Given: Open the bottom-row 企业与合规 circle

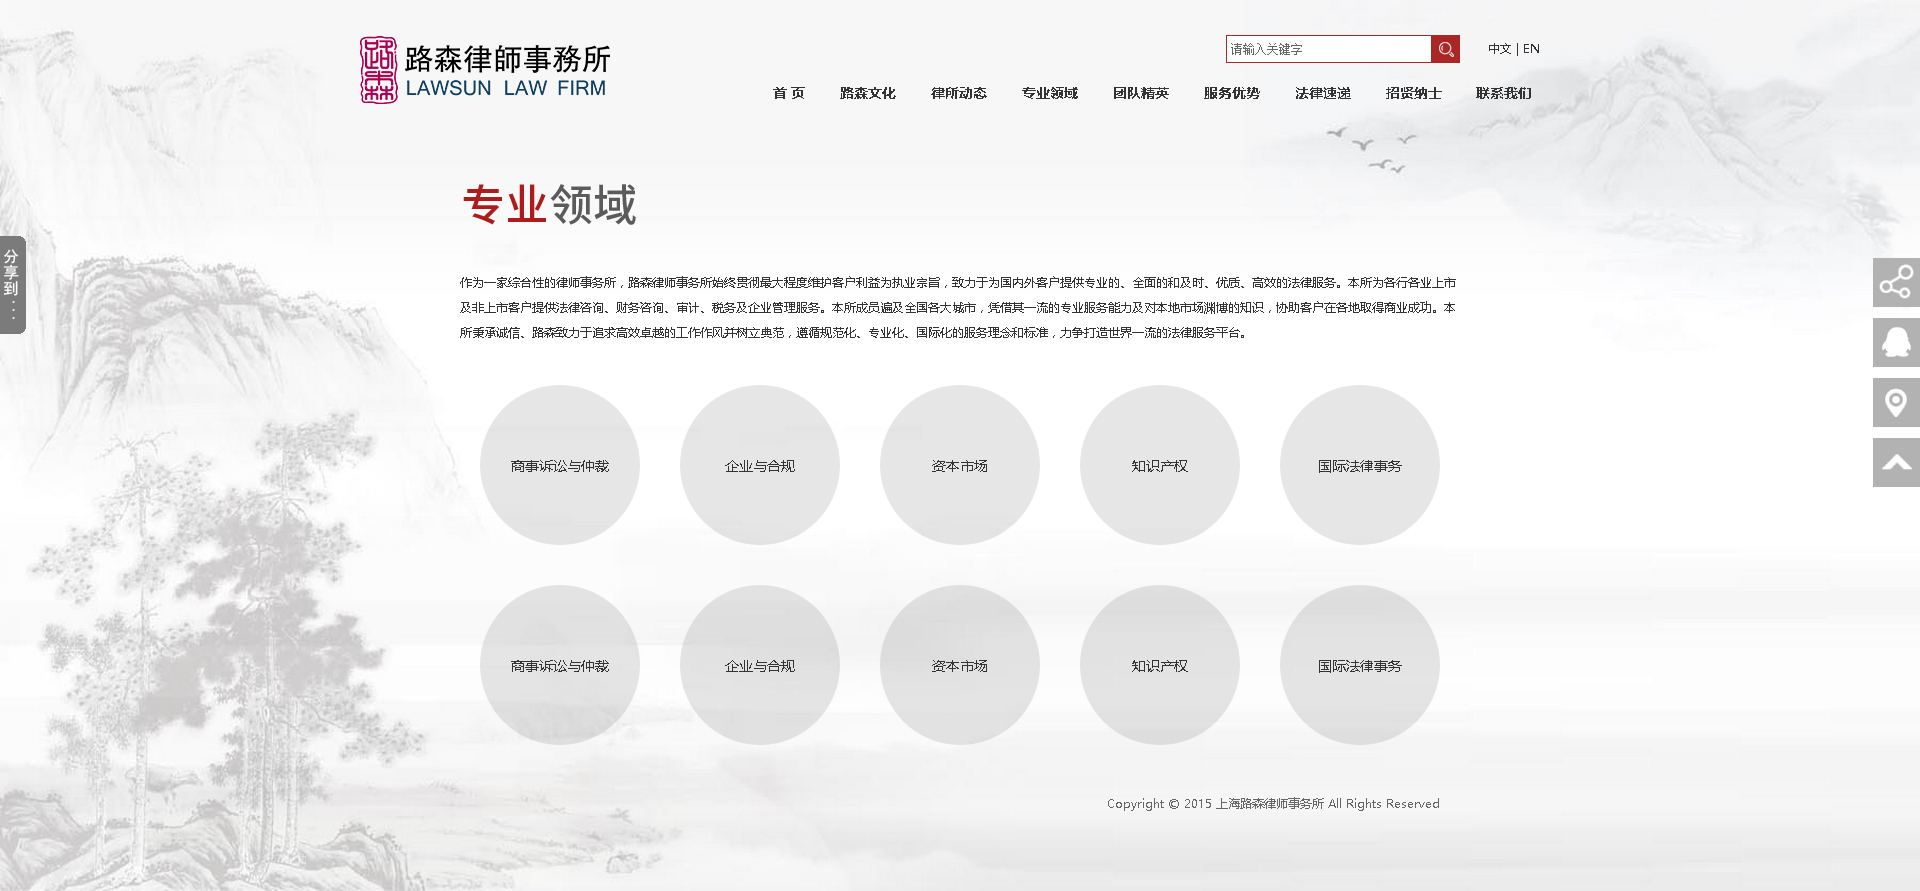Looking at the screenshot, I should point(760,665).
